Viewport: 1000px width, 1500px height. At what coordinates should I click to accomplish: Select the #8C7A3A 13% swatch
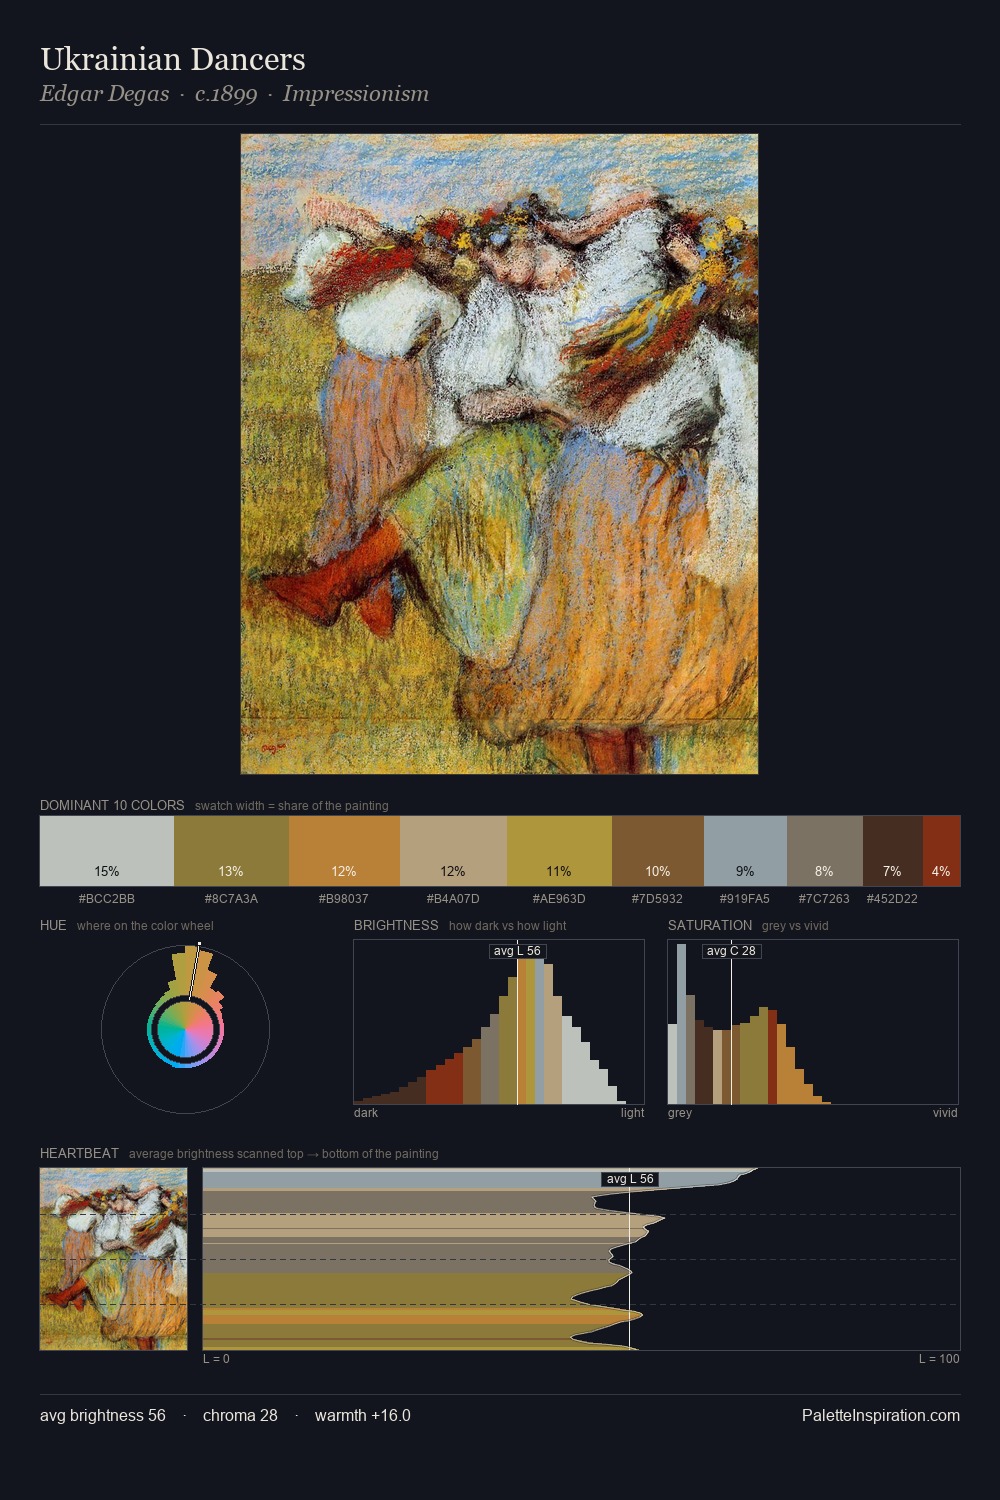click(x=231, y=851)
